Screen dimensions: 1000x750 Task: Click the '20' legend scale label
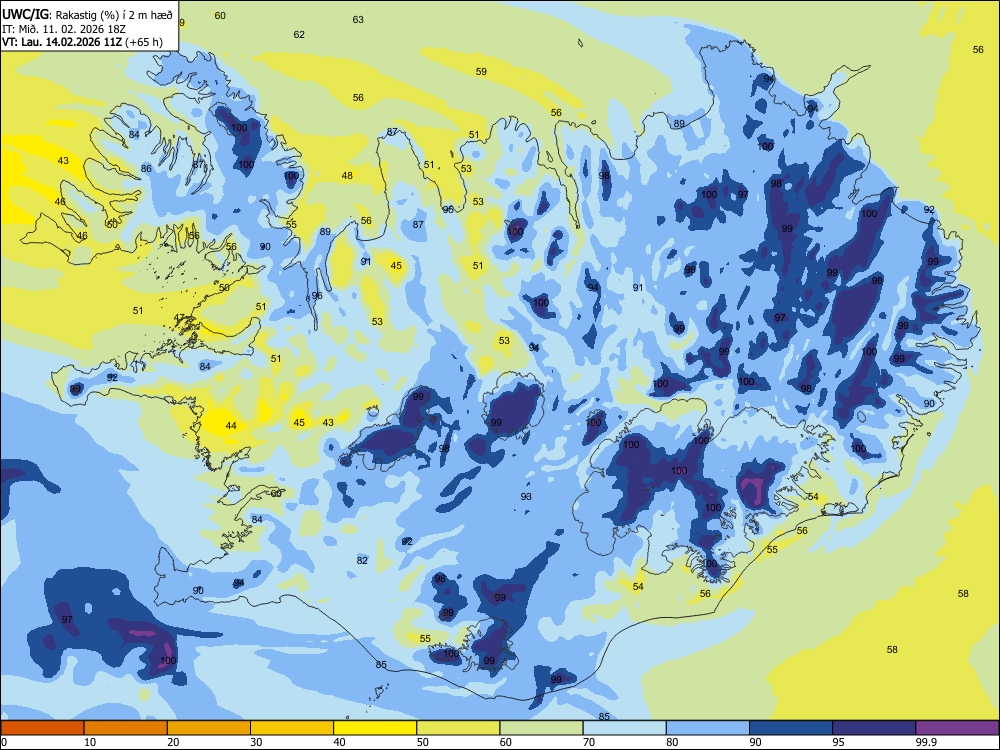[x=173, y=742]
